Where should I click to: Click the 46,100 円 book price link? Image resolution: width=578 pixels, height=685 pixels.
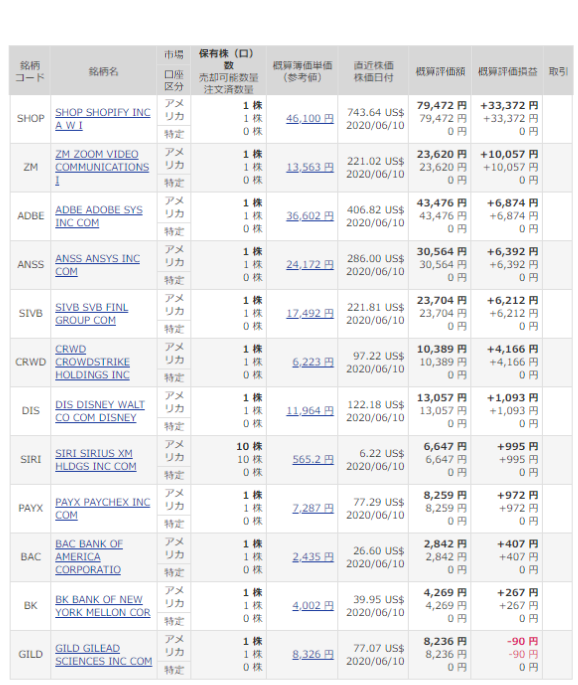tap(310, 119)
